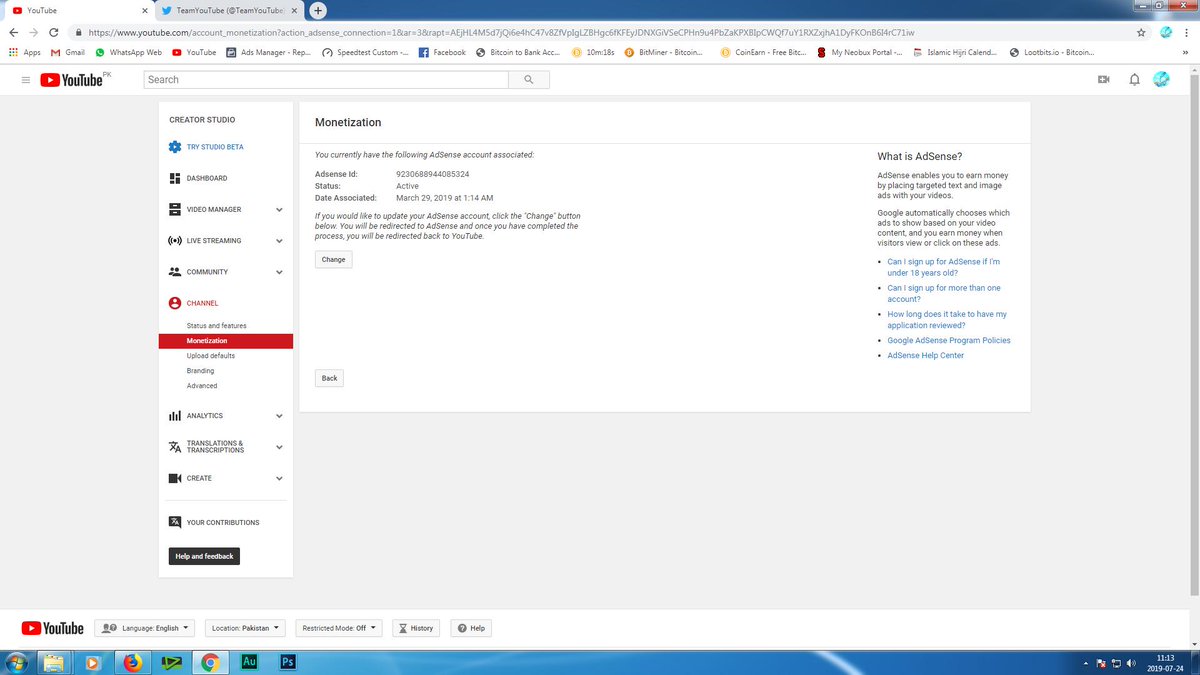Click the search magnifier button
This screenshot has height=675, width=1200.
point(528,80)
